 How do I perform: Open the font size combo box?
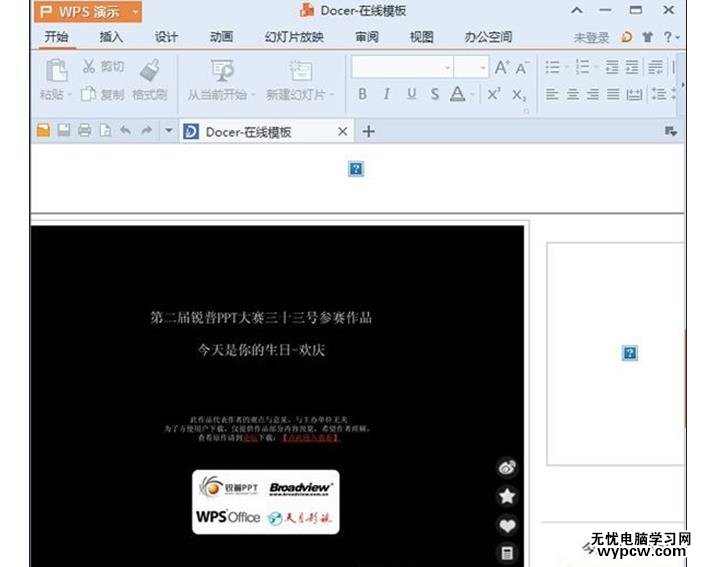[x=471, y=68]
